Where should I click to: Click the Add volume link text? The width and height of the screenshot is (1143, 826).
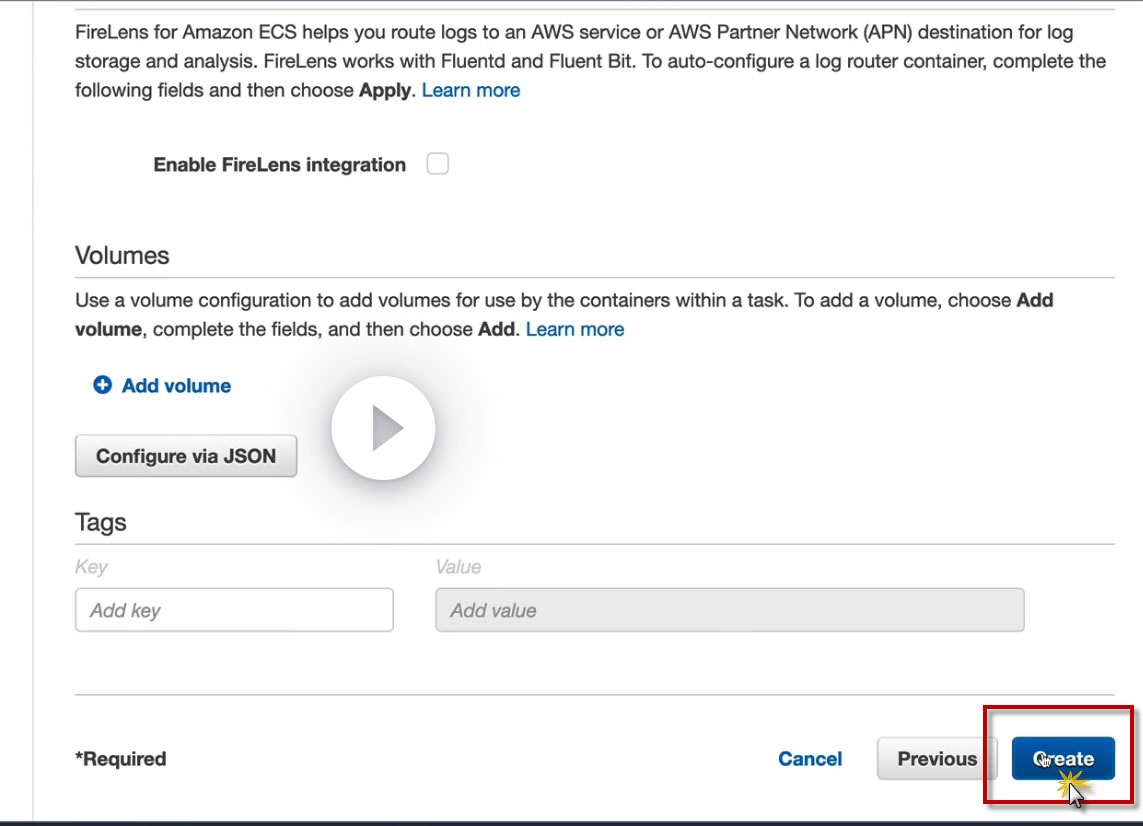point(176,385)
